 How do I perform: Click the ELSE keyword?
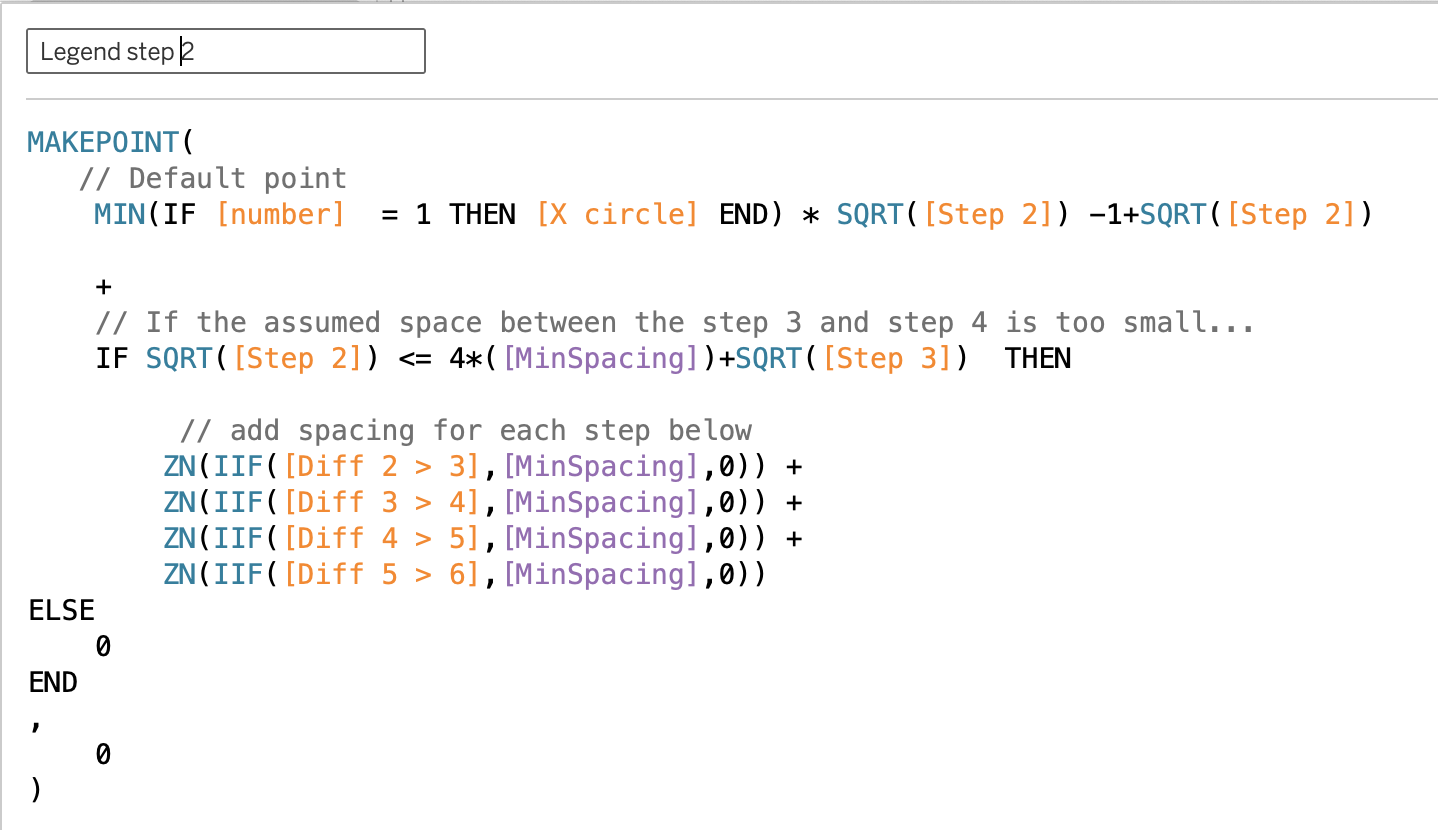pos(62,610)
